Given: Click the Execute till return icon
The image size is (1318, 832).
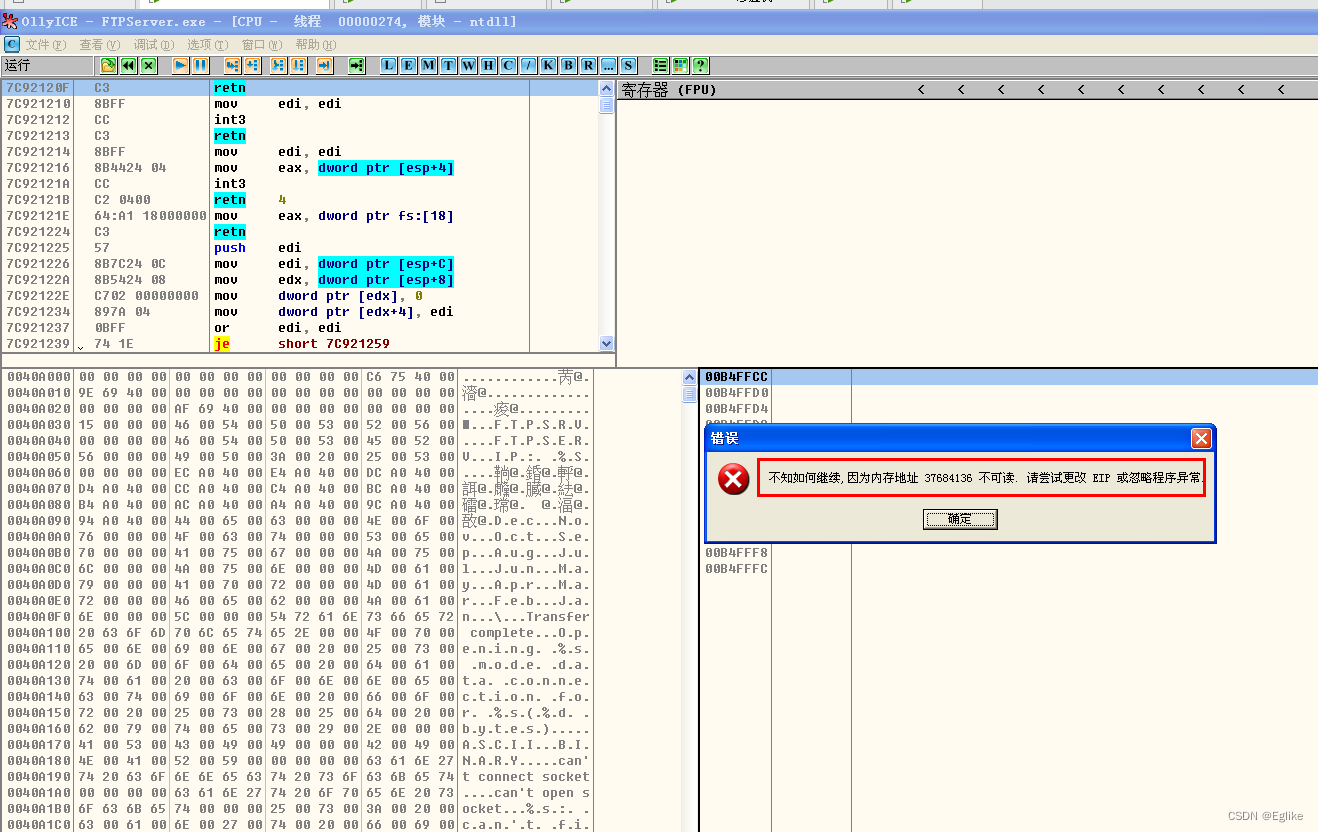Looking at the screenshot, I should pyautogui.click(x=324, y=65).
